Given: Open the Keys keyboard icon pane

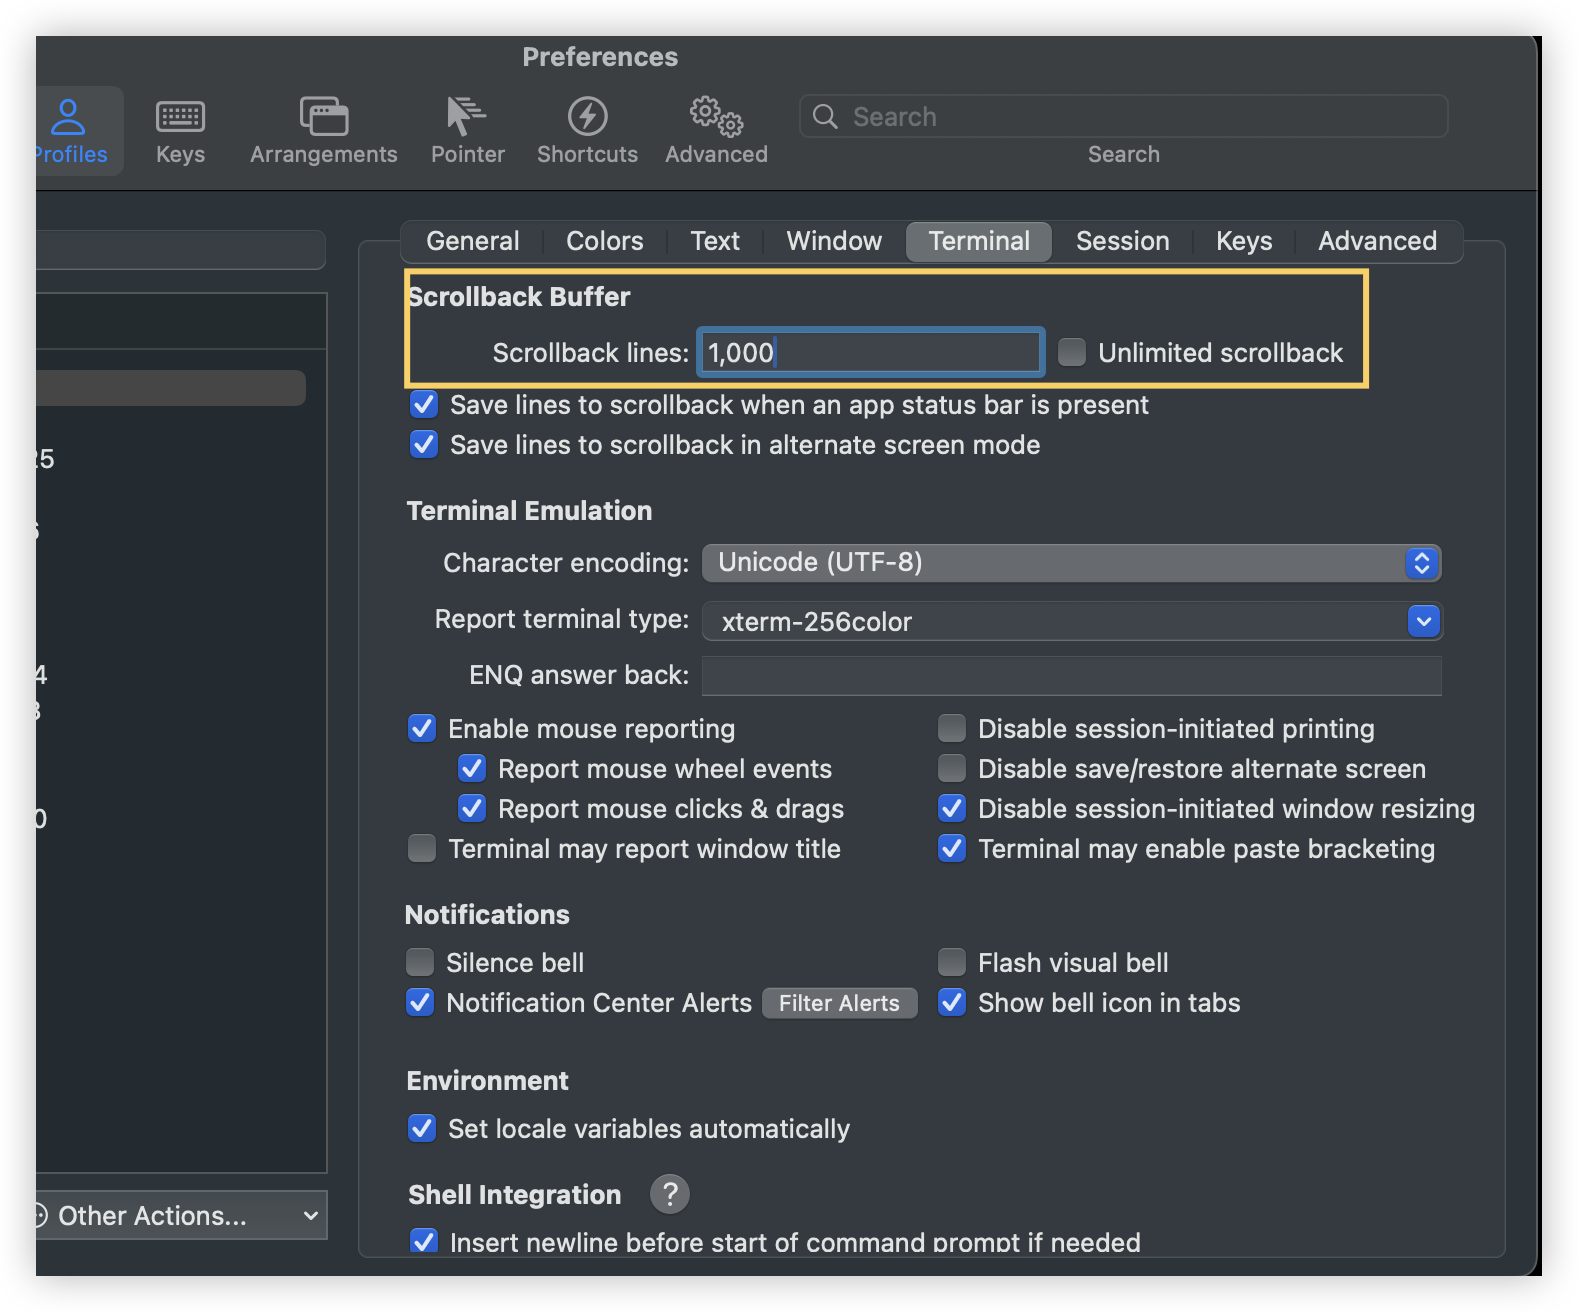Looking at the screenshot, I should 180,131.
